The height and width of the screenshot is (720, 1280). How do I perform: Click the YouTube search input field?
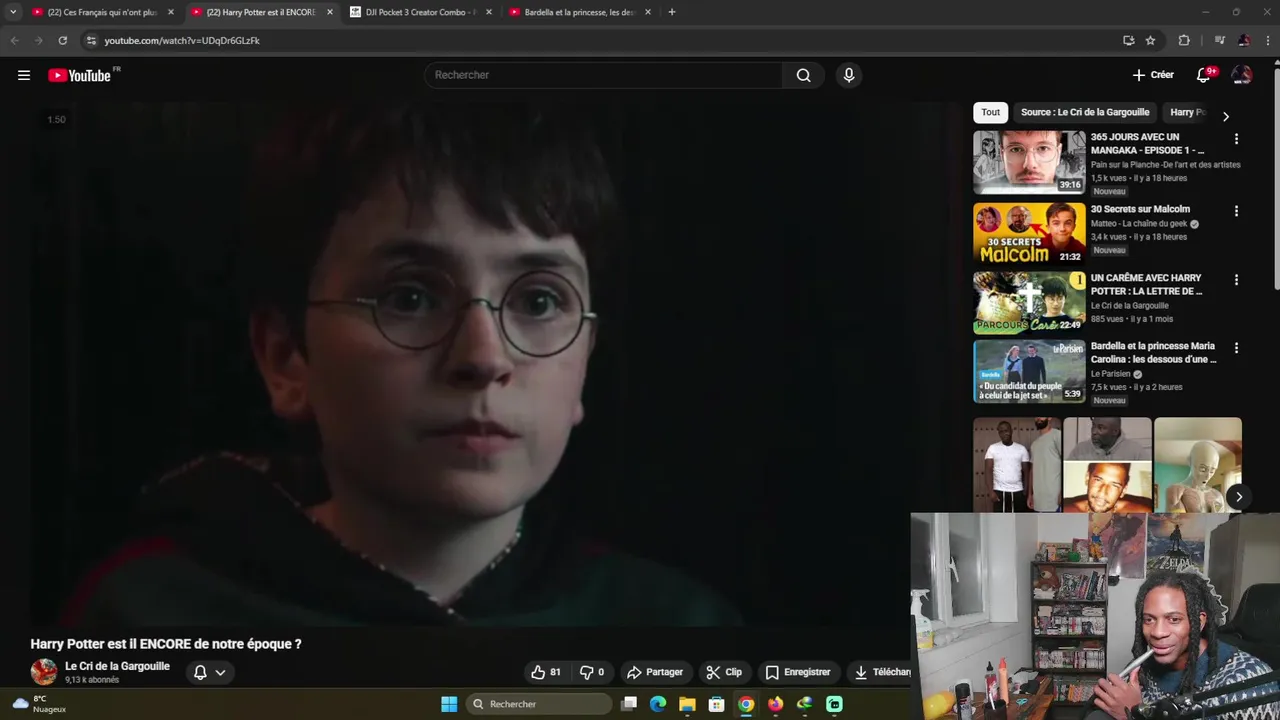(604, 75)
